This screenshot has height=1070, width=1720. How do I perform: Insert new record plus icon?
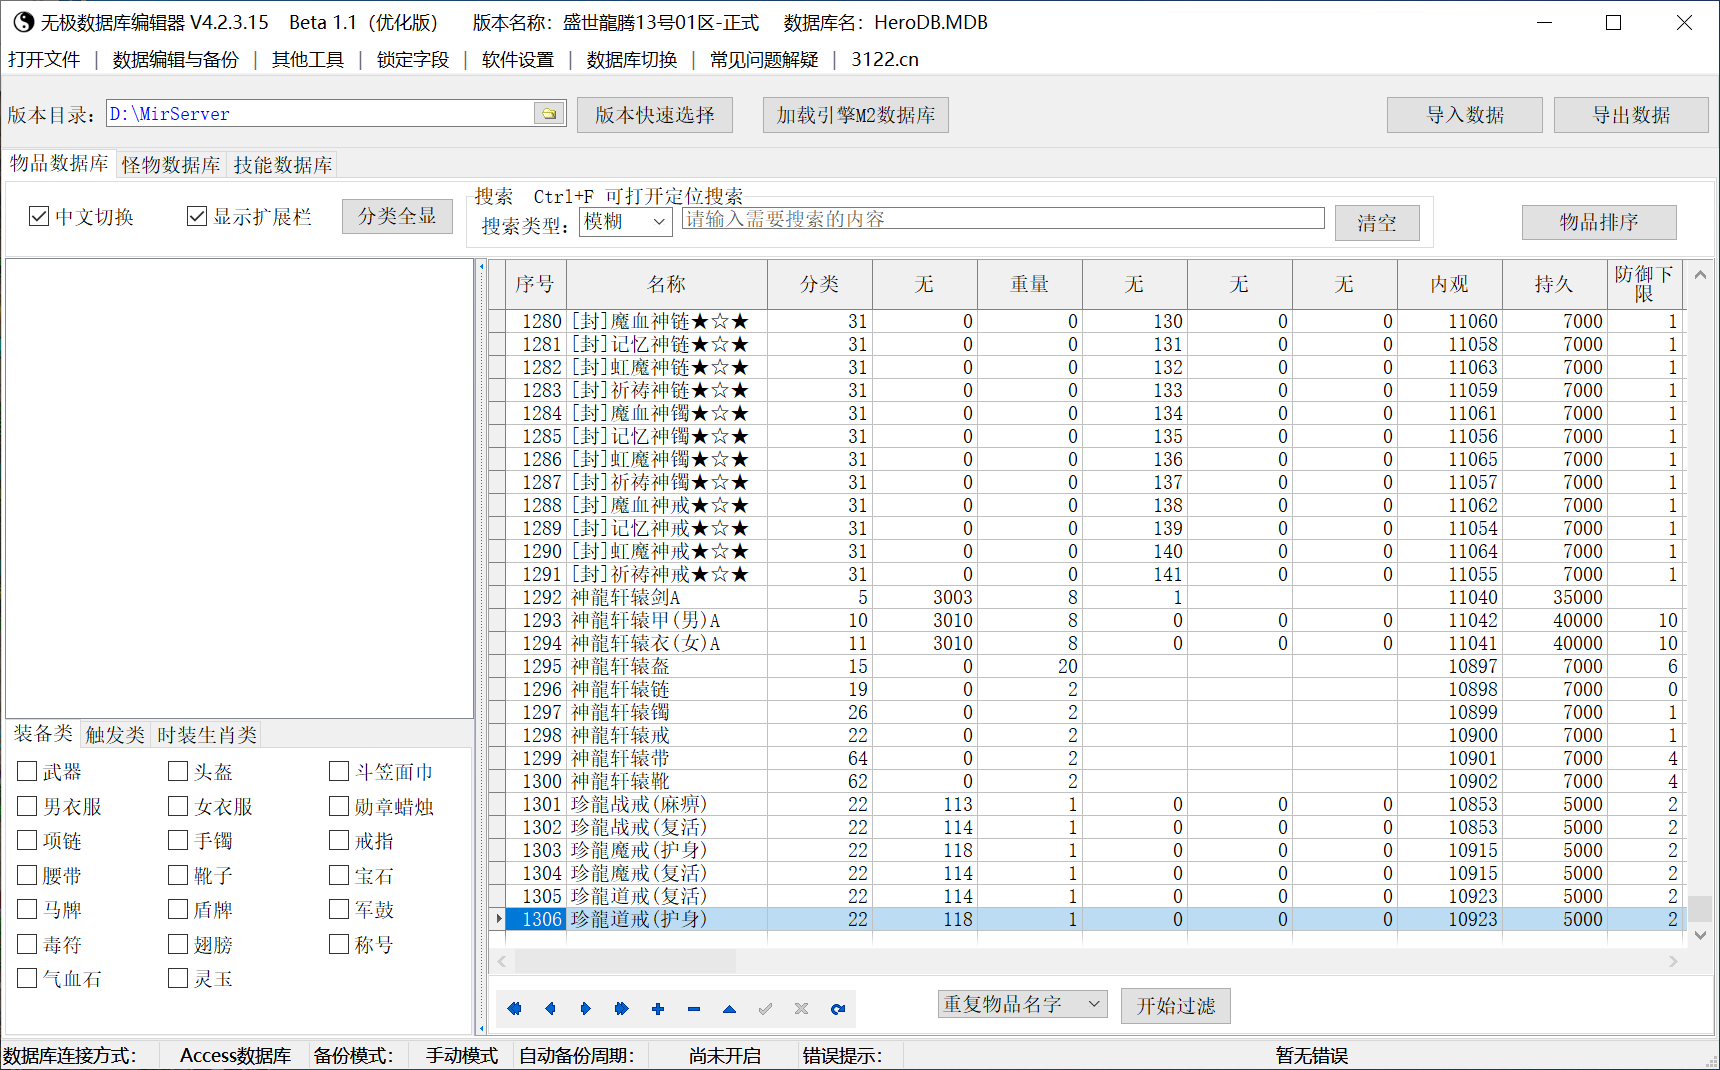tap(658, 1009)
